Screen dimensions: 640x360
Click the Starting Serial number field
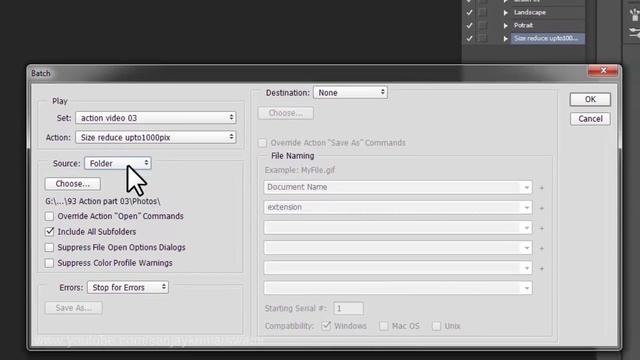[348, 308]
